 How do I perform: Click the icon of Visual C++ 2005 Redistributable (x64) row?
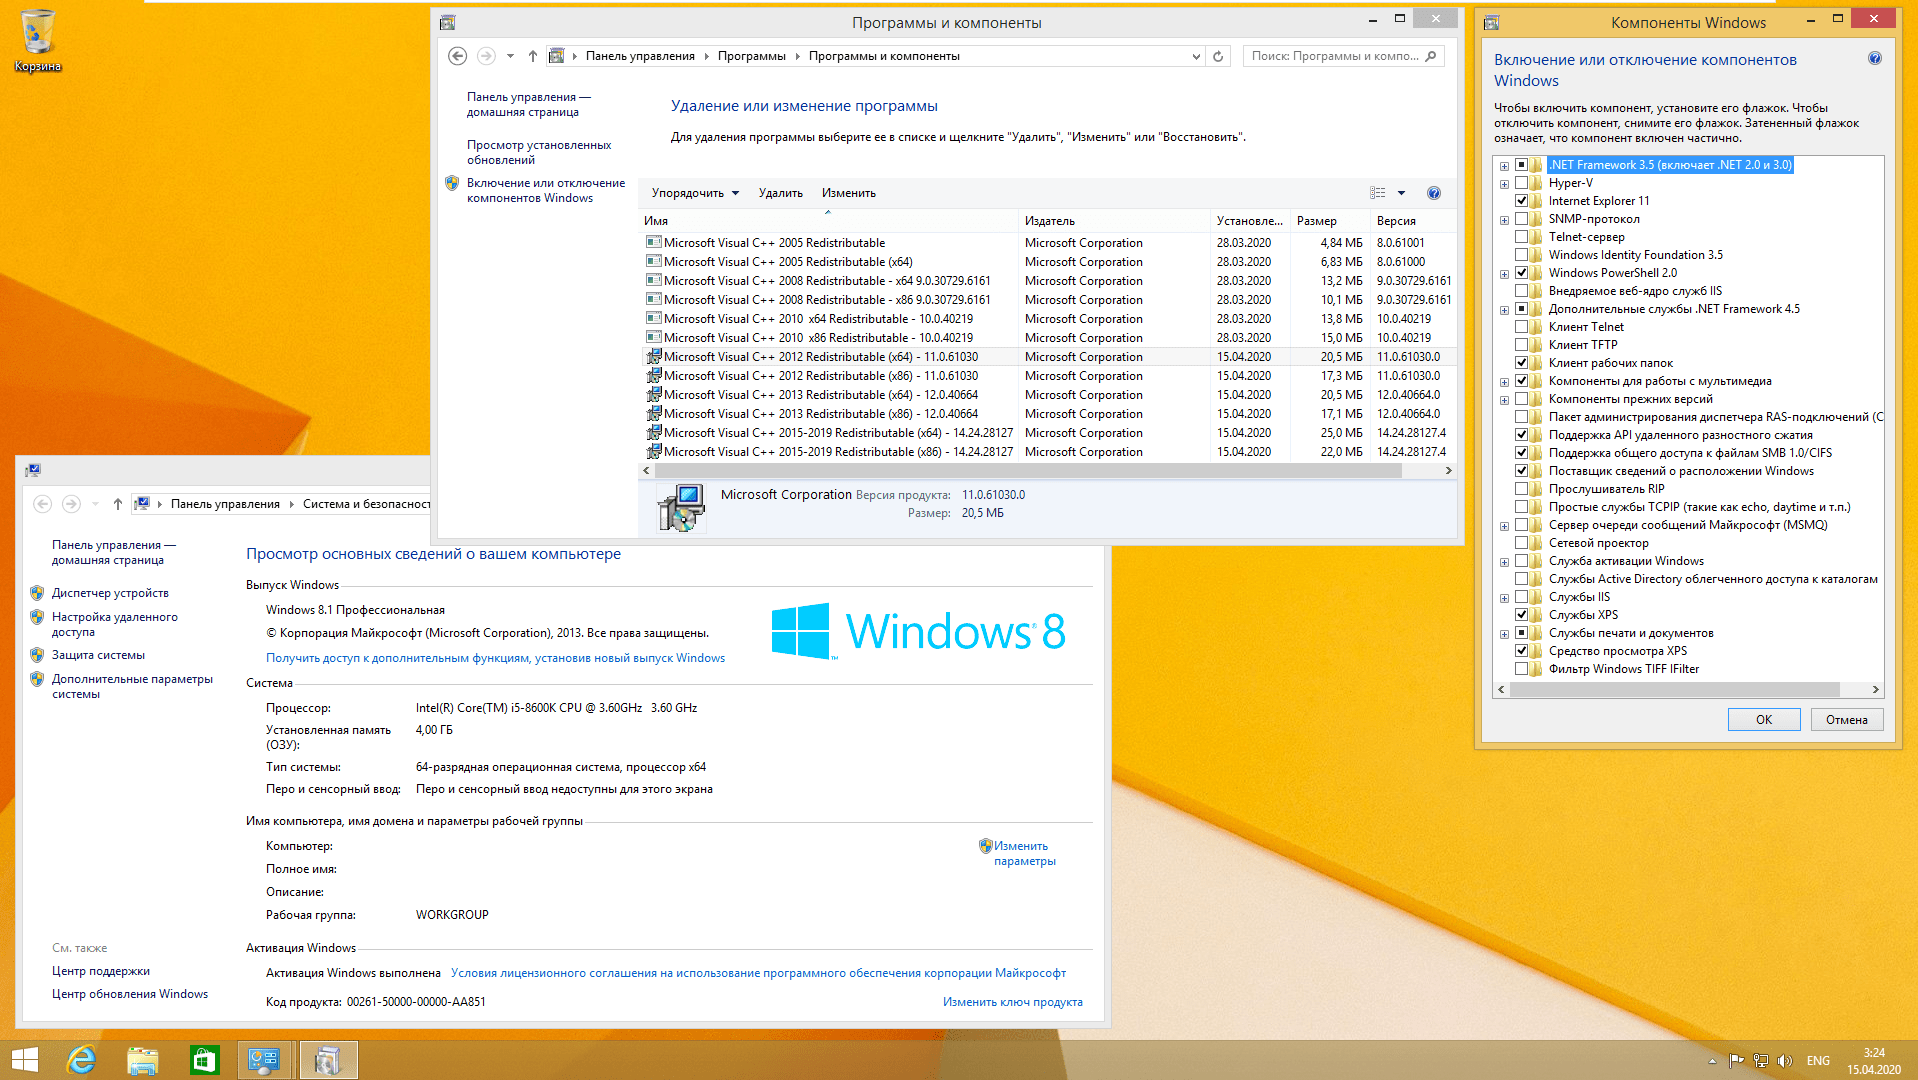tap(653, 262)
